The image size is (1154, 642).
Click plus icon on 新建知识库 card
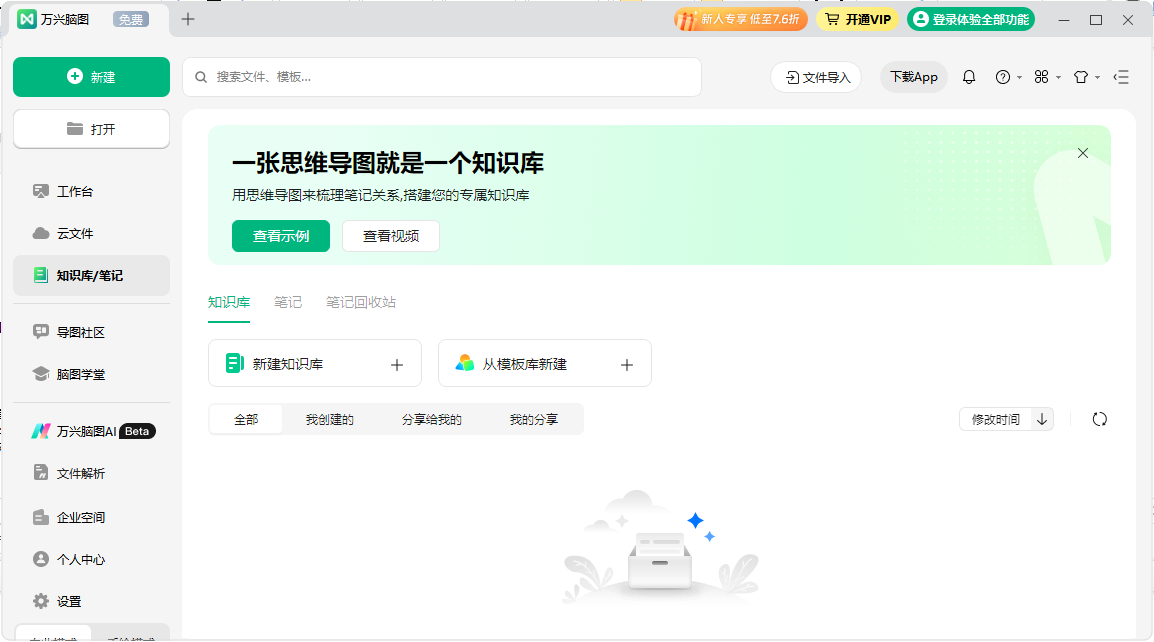click(397, 364)
